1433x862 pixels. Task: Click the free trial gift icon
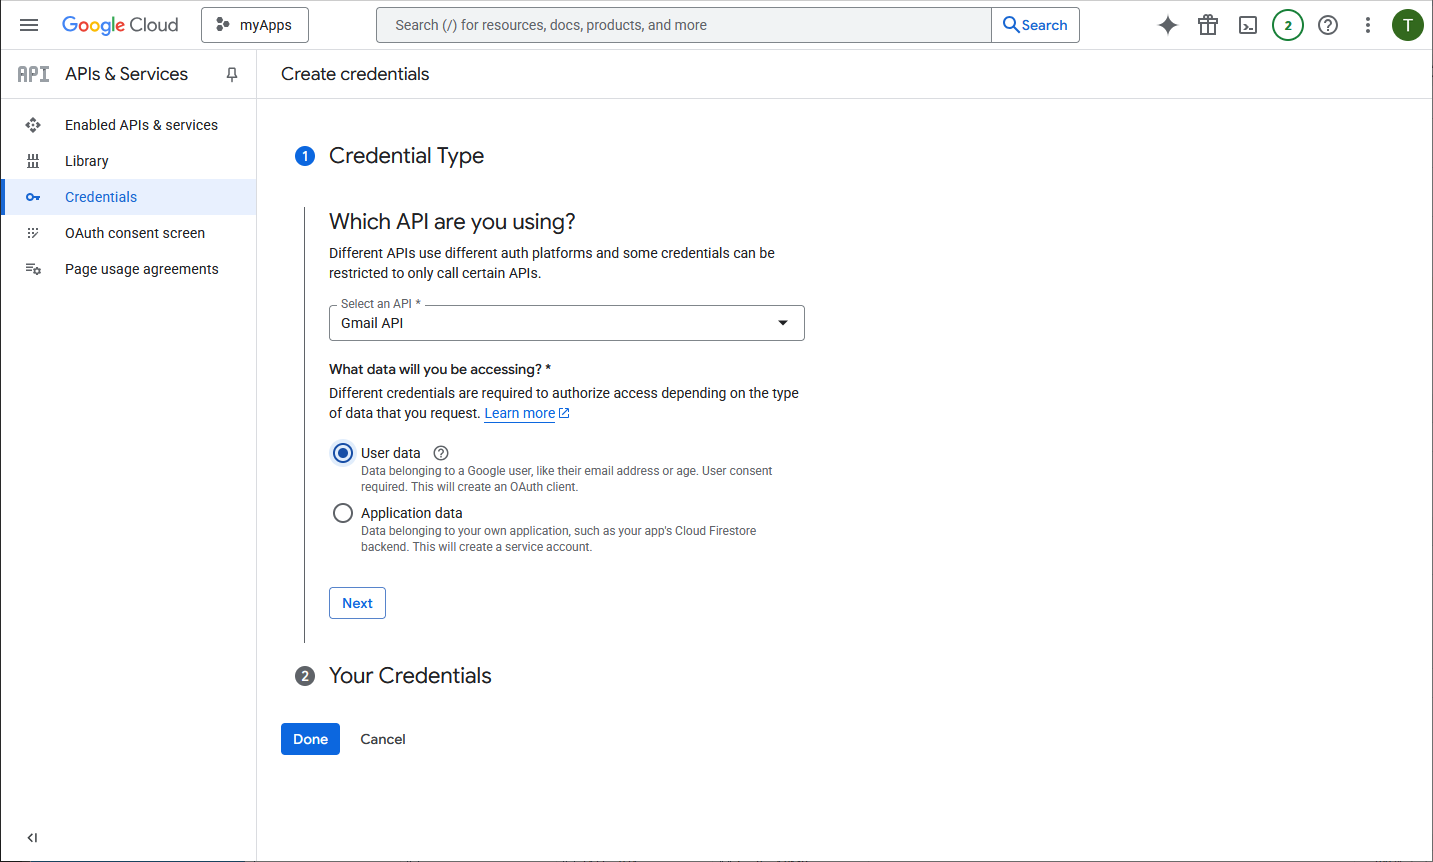(1208, 25)
